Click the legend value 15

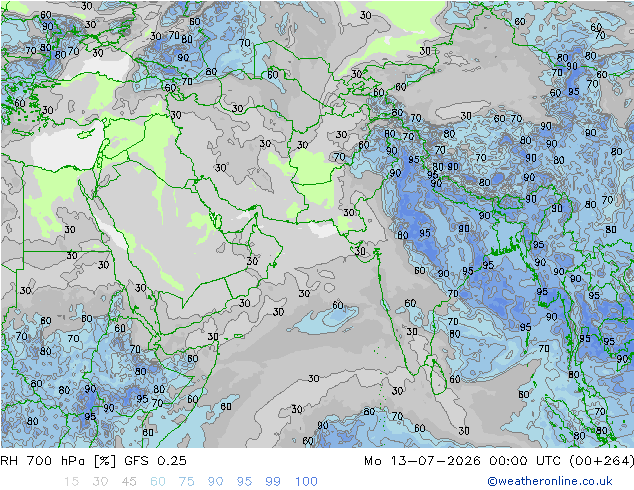coord(71,482)
